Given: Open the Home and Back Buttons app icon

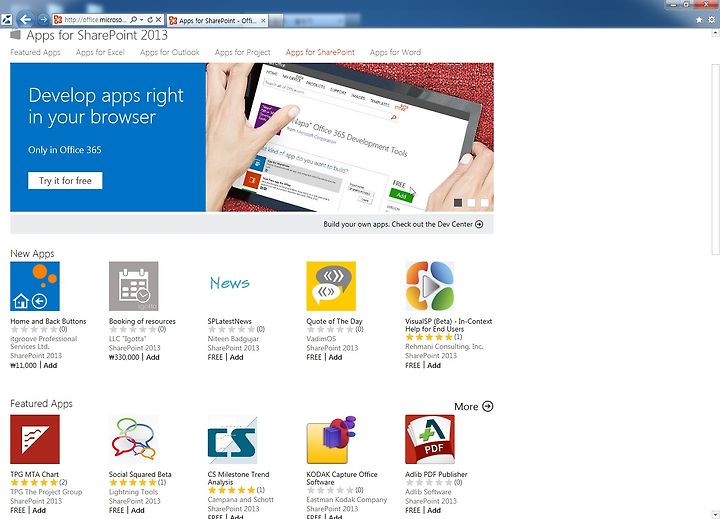Looking at the screenshot, I should (35, 286).
